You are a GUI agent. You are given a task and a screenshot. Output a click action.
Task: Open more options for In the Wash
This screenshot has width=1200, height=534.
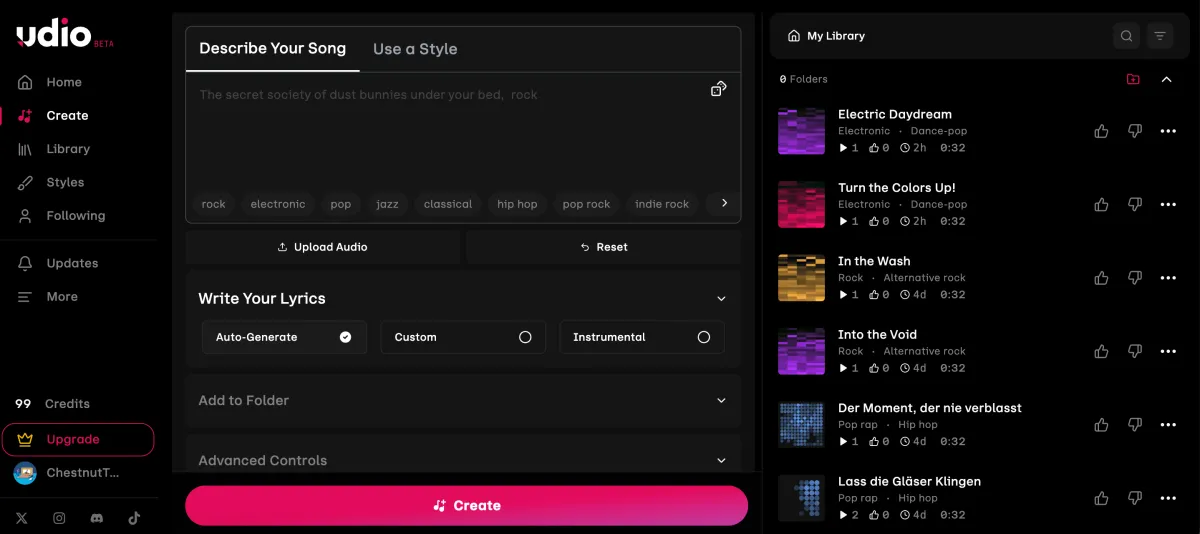click(x=1168, y=278)
